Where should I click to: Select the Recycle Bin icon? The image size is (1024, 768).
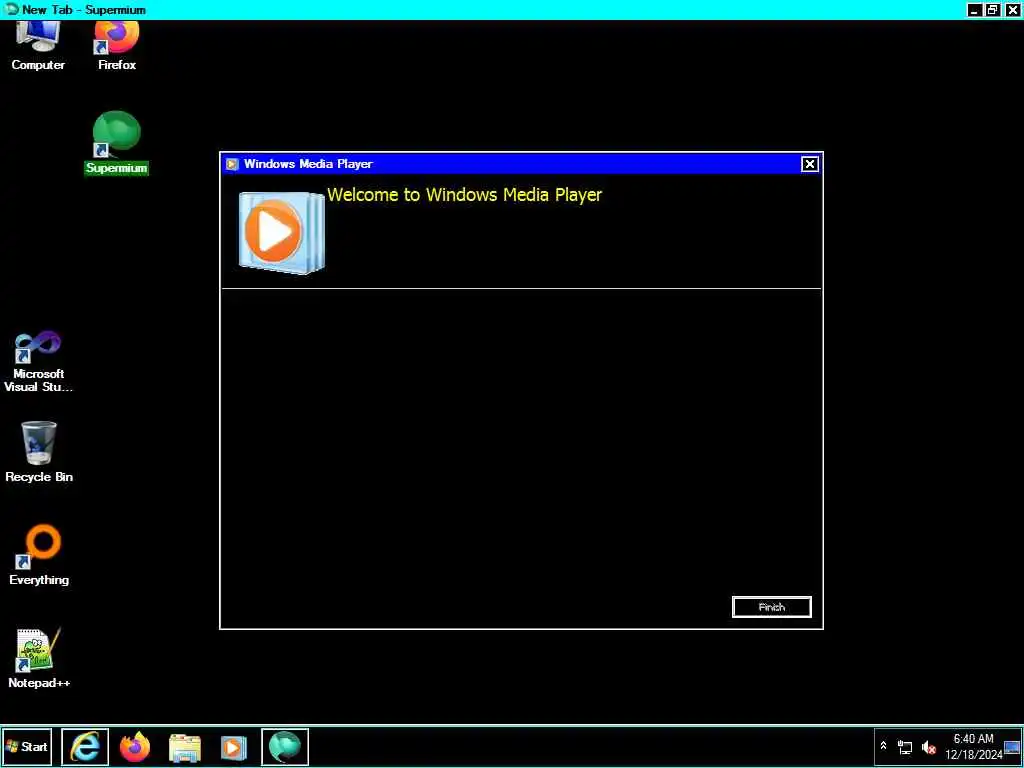[39, 452]
